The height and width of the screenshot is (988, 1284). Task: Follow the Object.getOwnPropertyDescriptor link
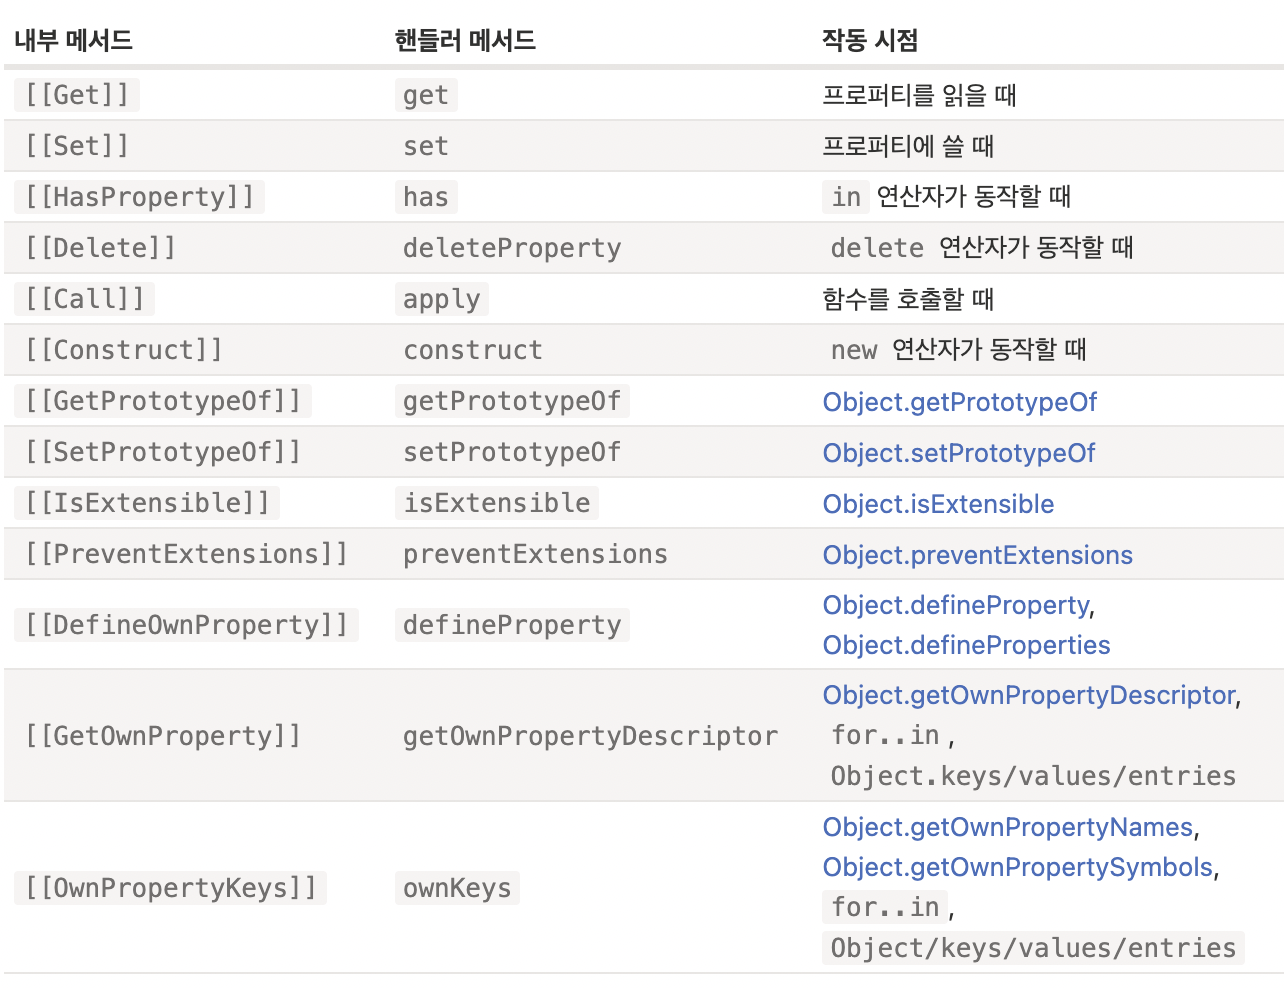point(1029,695)
